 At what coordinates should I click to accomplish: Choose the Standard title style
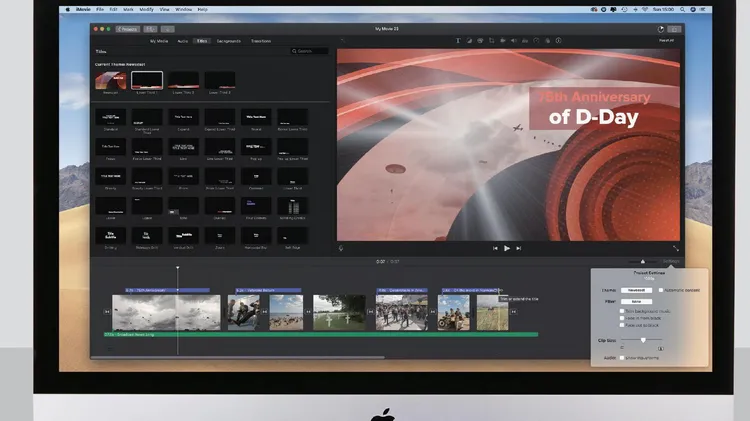[110, 117]
